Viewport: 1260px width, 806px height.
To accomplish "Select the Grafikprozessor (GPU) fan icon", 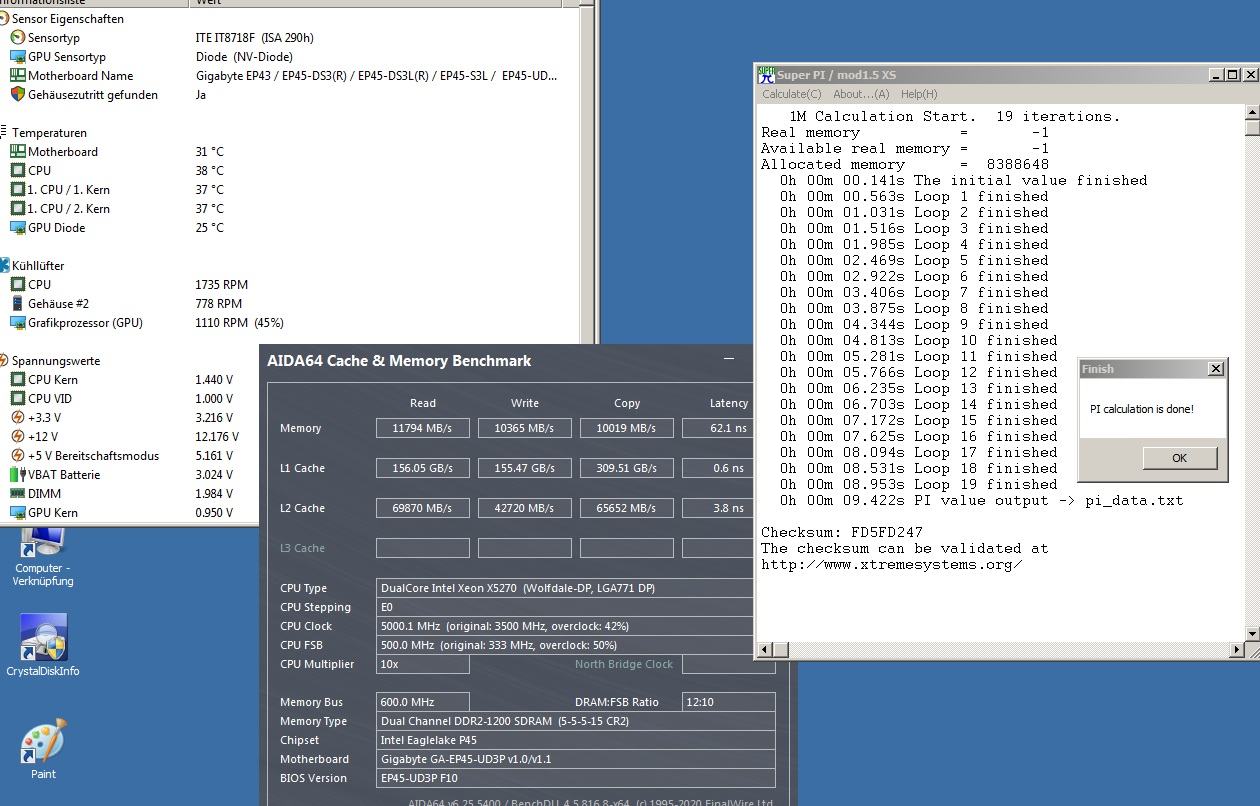I will 20,322.
